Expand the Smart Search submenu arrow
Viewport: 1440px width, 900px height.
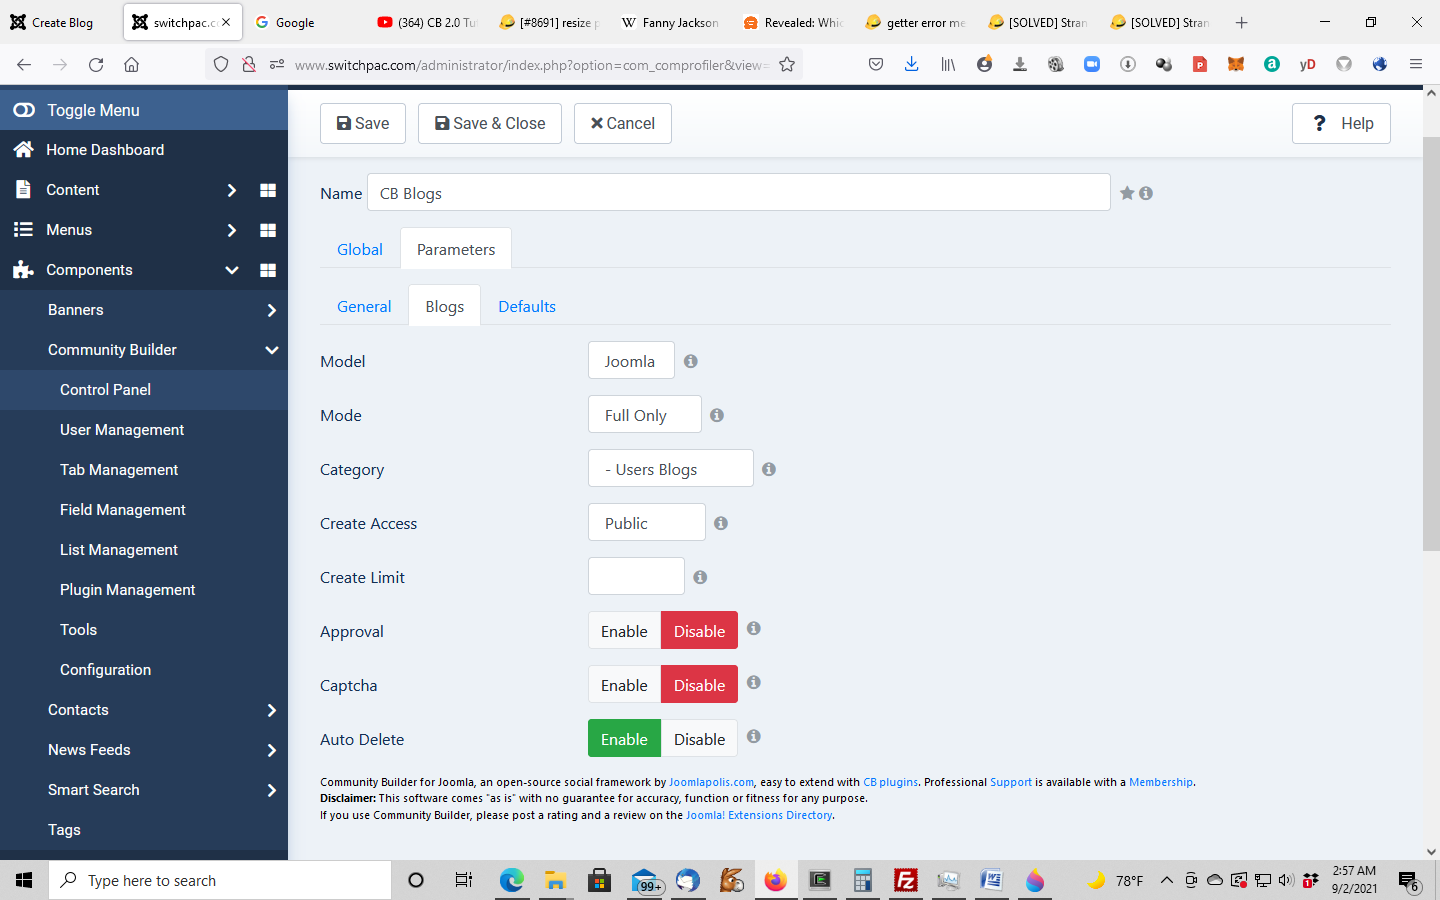pyautogui.click(x=271, y=790)
